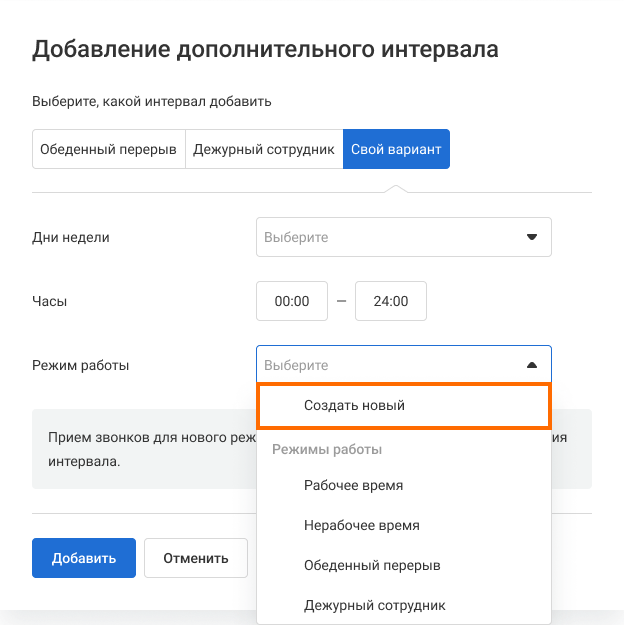Collapse Режим работы list via up arrow
The image size is (624, 625).
(531, 366)
